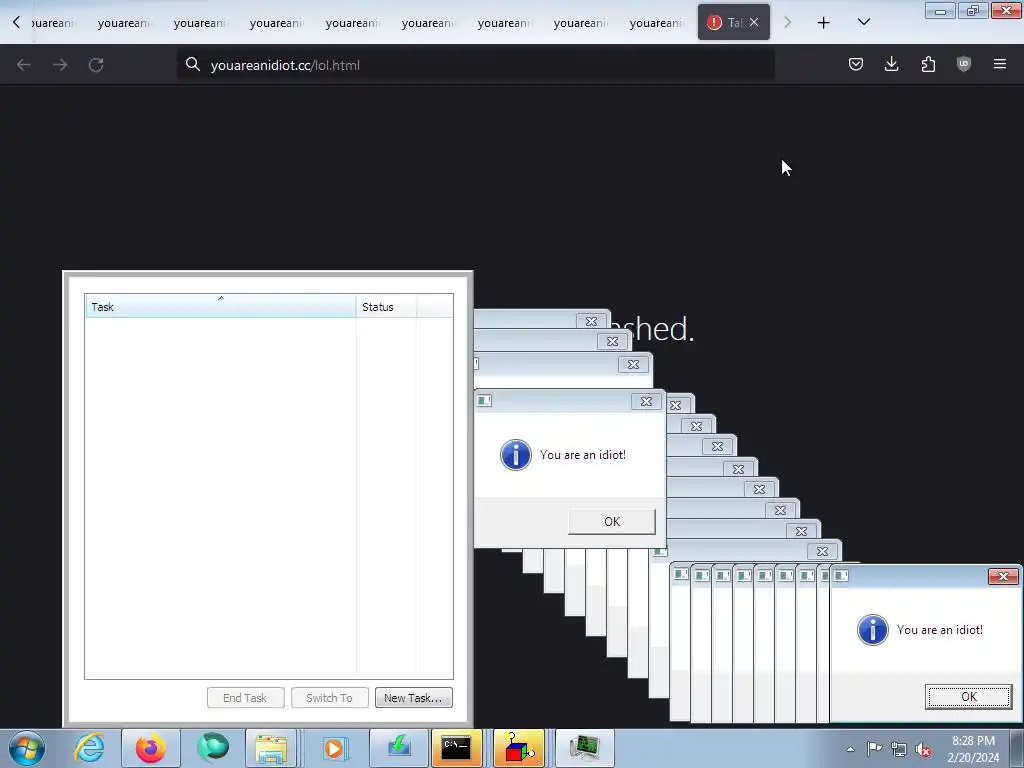Close the active tab with its X
Image resolution: width=1024 pixels, height=768 pixels.
pyautogui.click(x=754, y=22)
